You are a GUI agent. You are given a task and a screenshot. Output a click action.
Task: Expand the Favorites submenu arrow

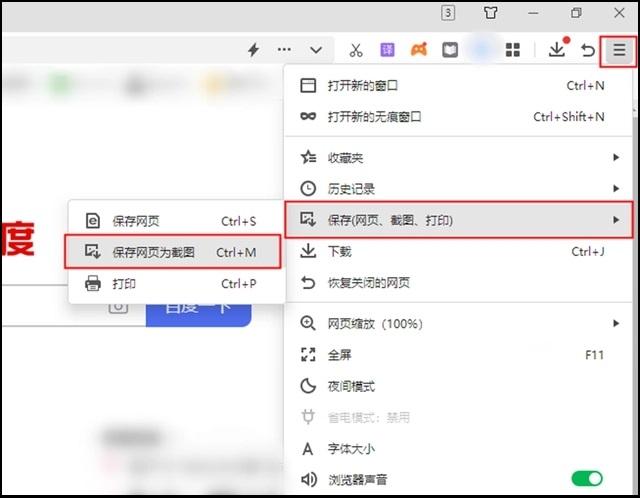tap(616, 158)
